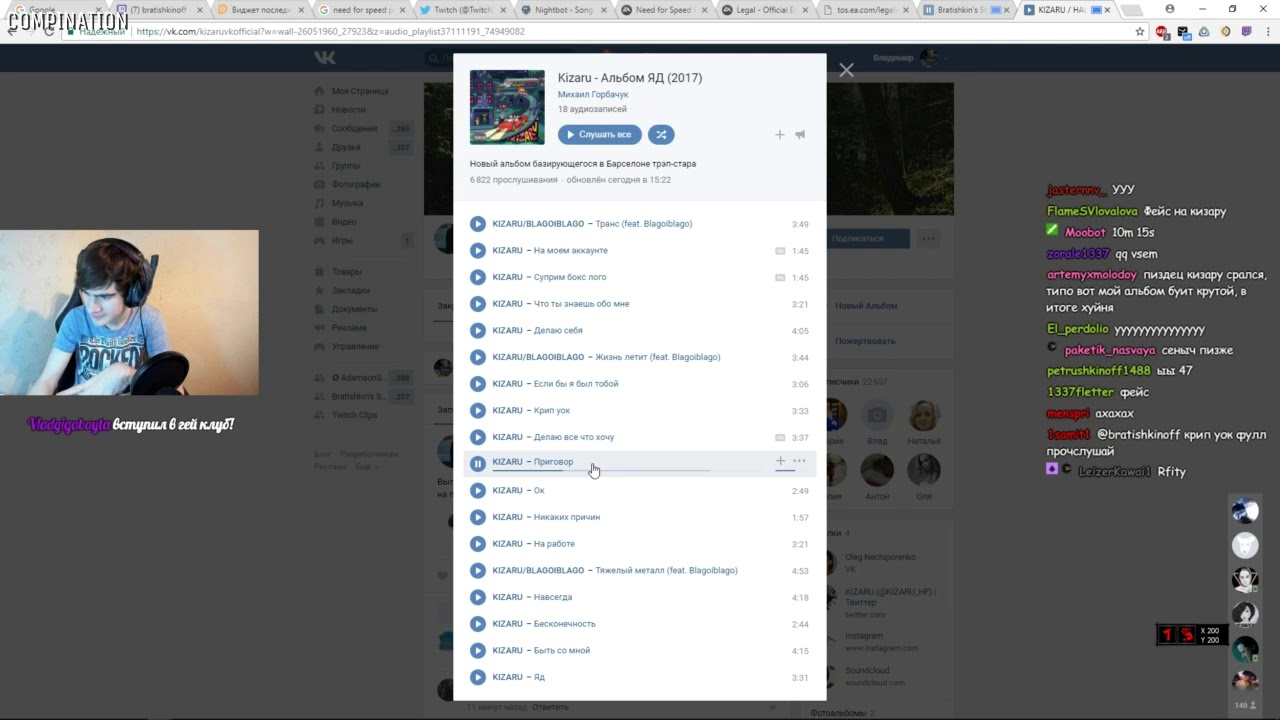This screenshot has height=720, width=1280.
Task: Play the track Навсегда
Action: [478, 597]
